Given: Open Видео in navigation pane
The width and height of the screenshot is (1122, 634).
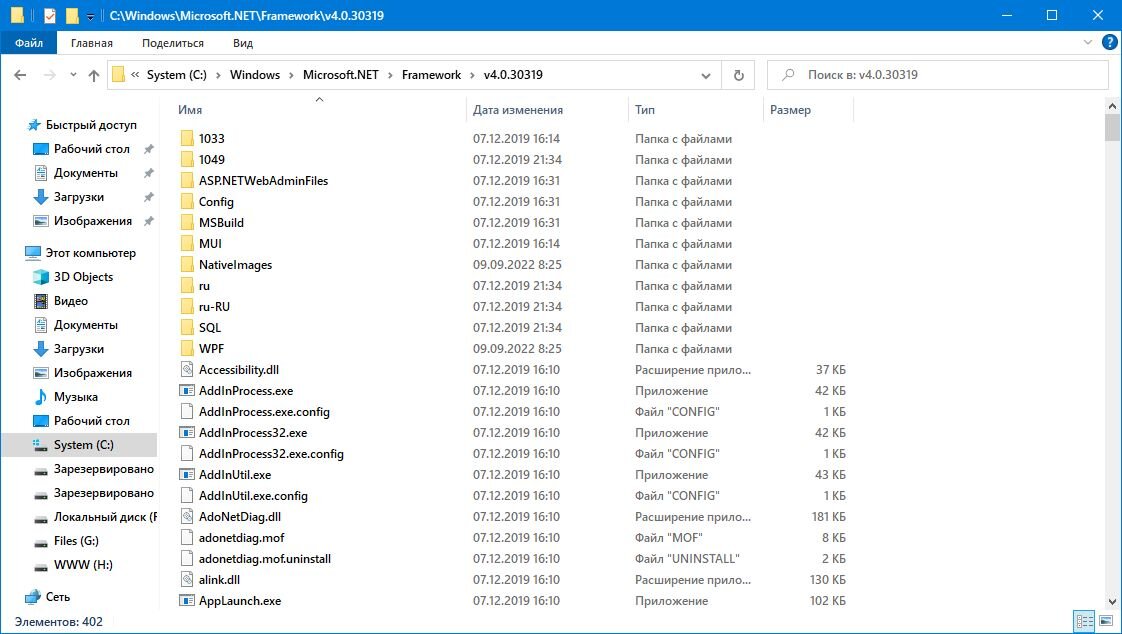Looking at the screenshot, I should tap(71, 301).
